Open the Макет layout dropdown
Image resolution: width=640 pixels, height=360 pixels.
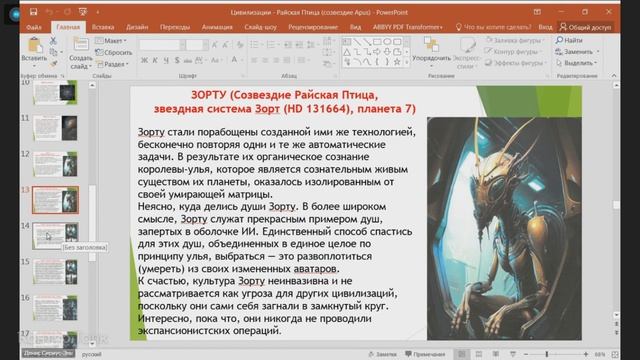tap(111, 41)
